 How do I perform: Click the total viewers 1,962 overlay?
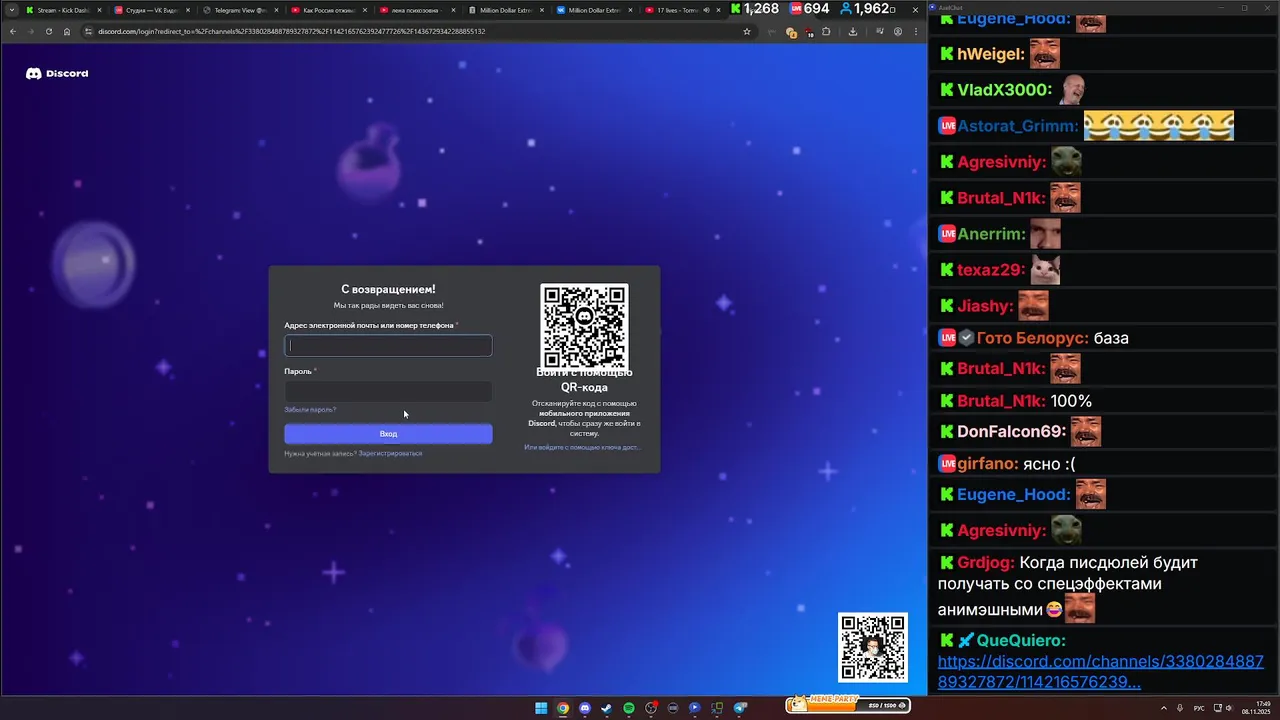click(x=865, y=9)
